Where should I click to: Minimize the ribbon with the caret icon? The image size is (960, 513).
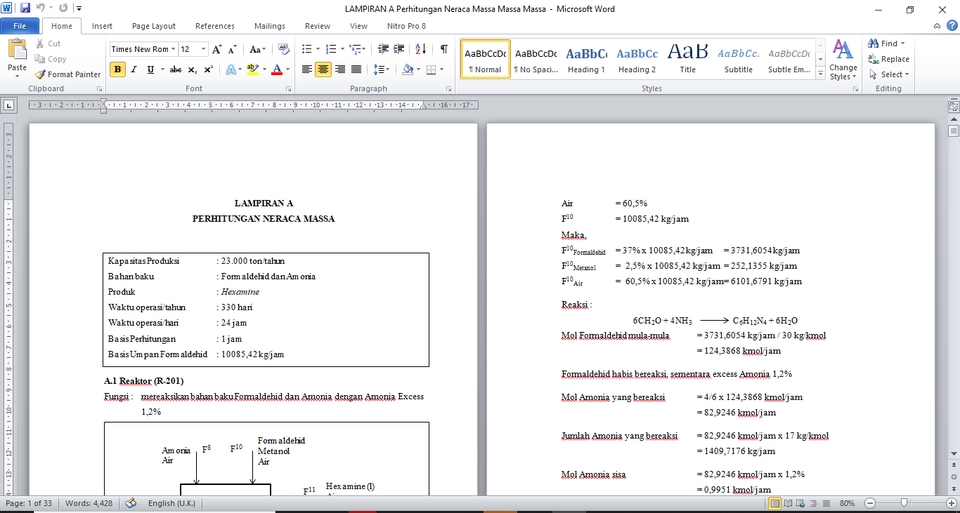tap(937, 26)
